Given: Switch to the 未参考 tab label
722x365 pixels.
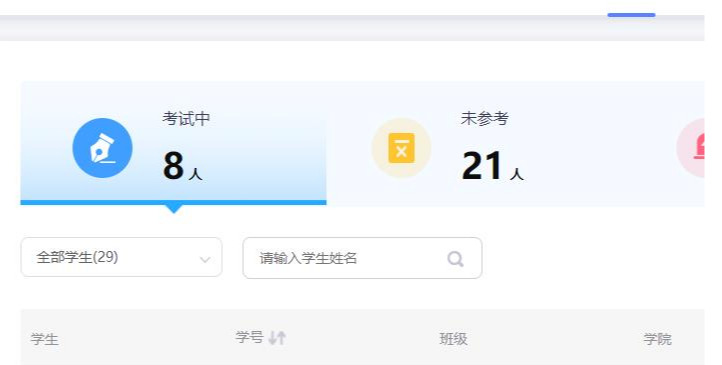Looking at the screenshot, I should pos(484,119).
